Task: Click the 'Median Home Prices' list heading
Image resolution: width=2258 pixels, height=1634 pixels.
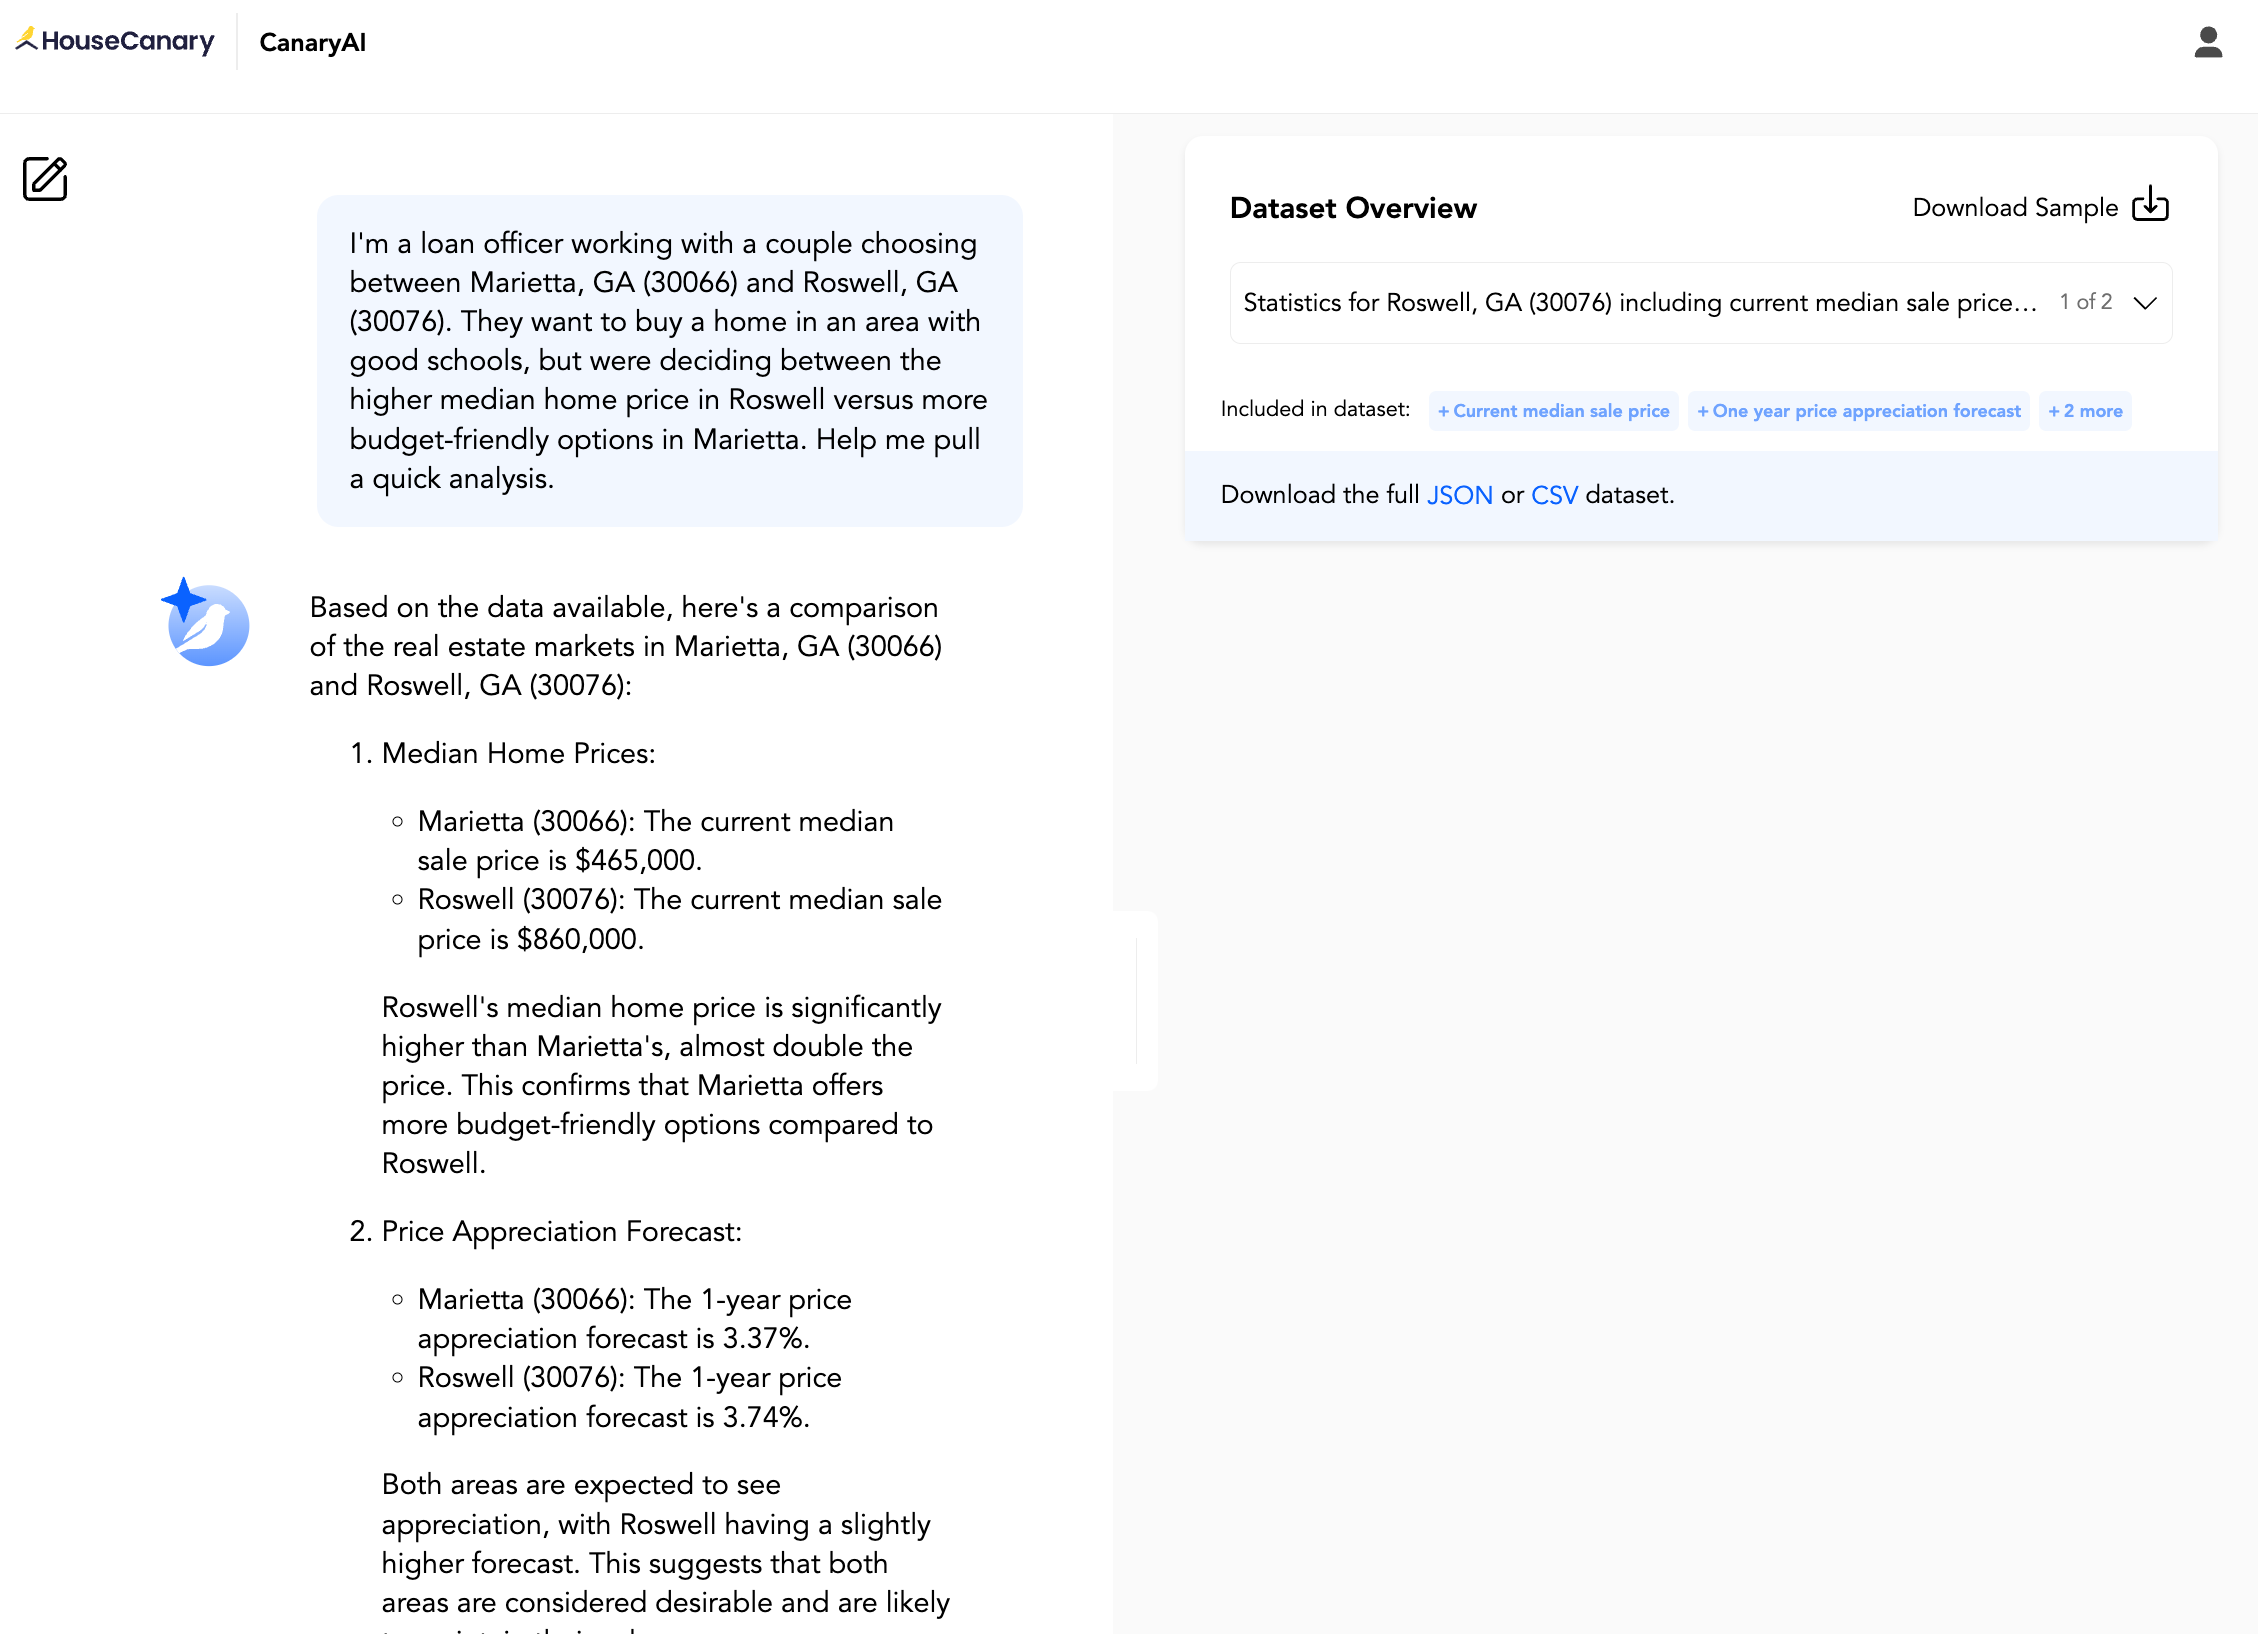Action: coord(518,753)
